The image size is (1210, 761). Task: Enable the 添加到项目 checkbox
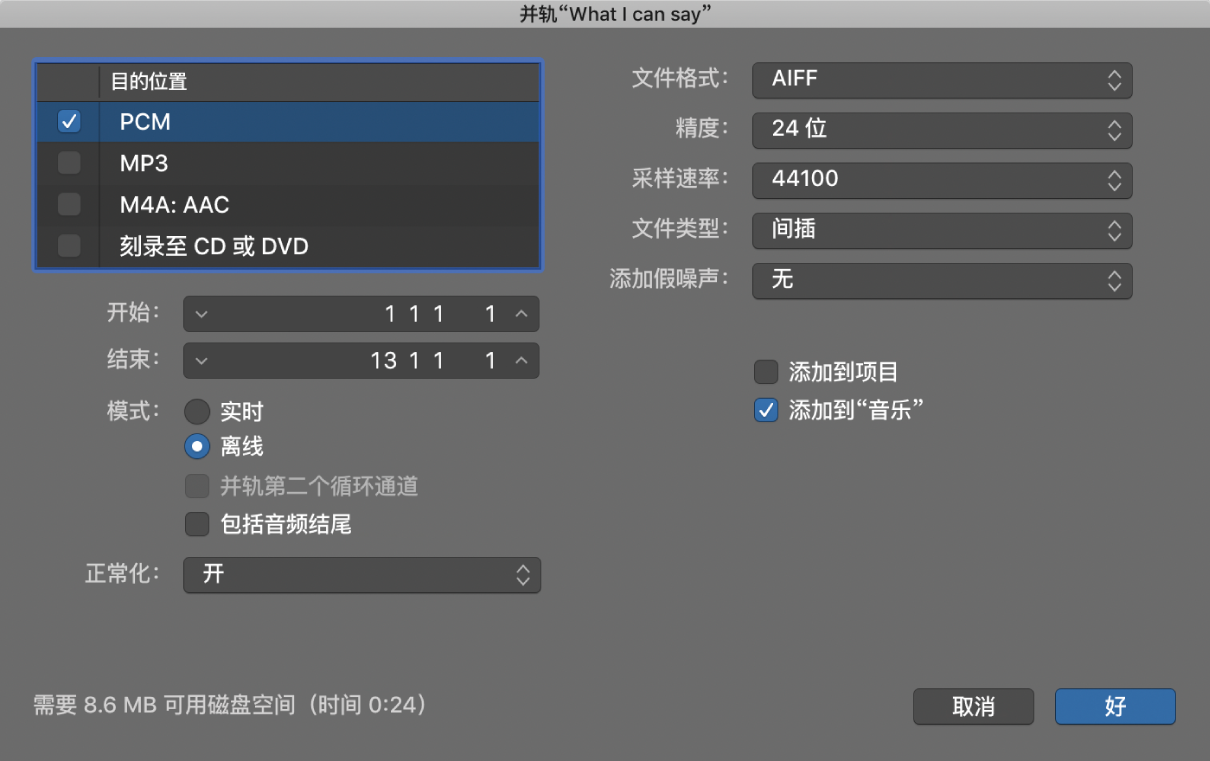coord(765,371)
